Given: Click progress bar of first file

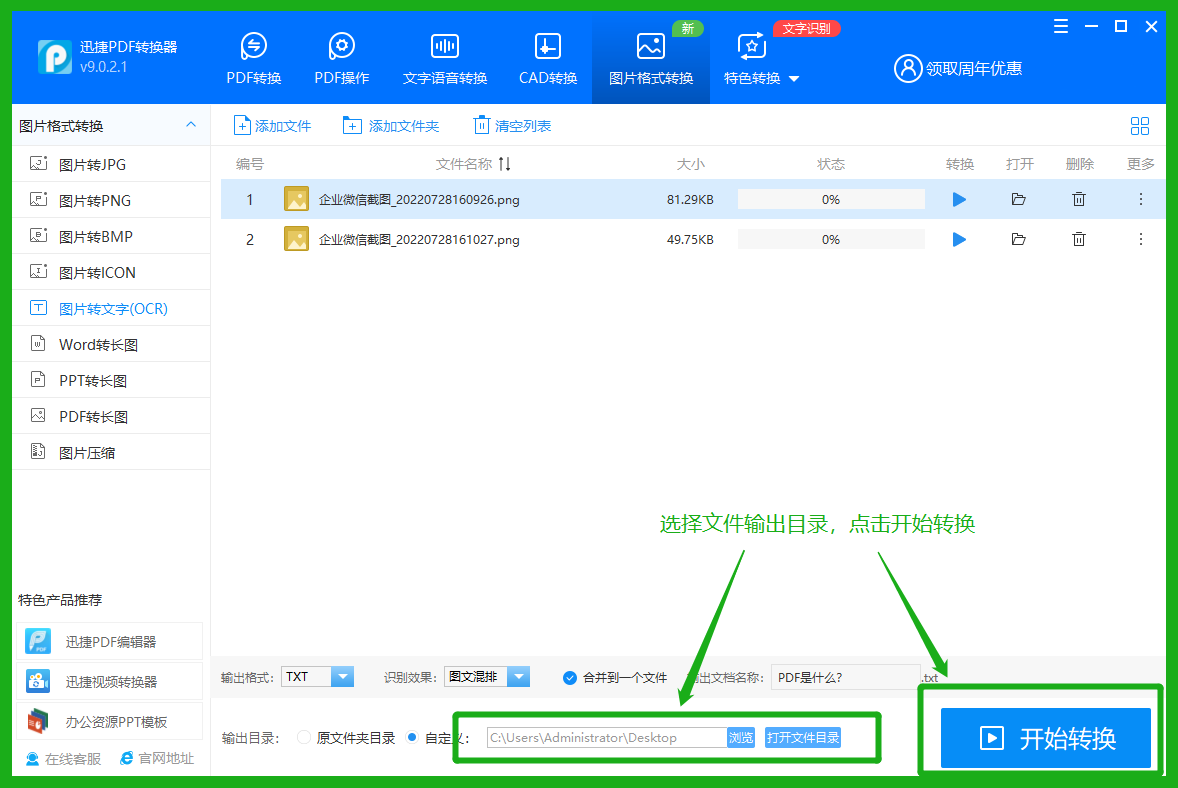Looking at the screenshot, I should [x=831, y=199].
